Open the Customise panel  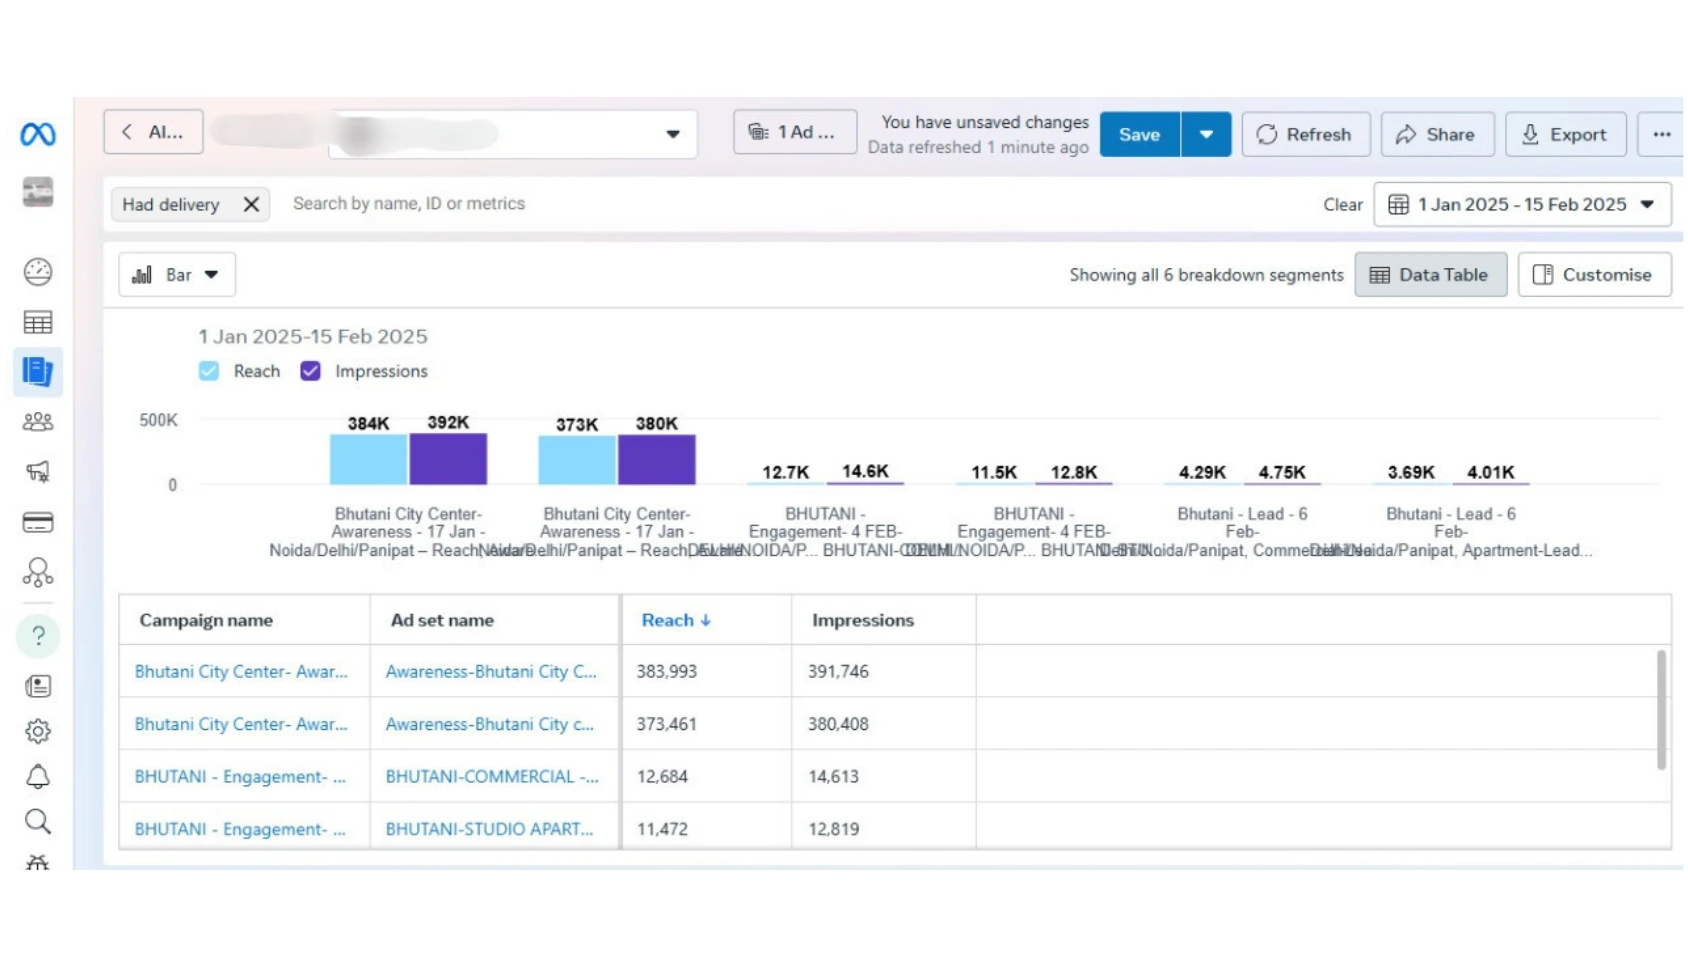pyautogui.click(x=1594, y=274)
